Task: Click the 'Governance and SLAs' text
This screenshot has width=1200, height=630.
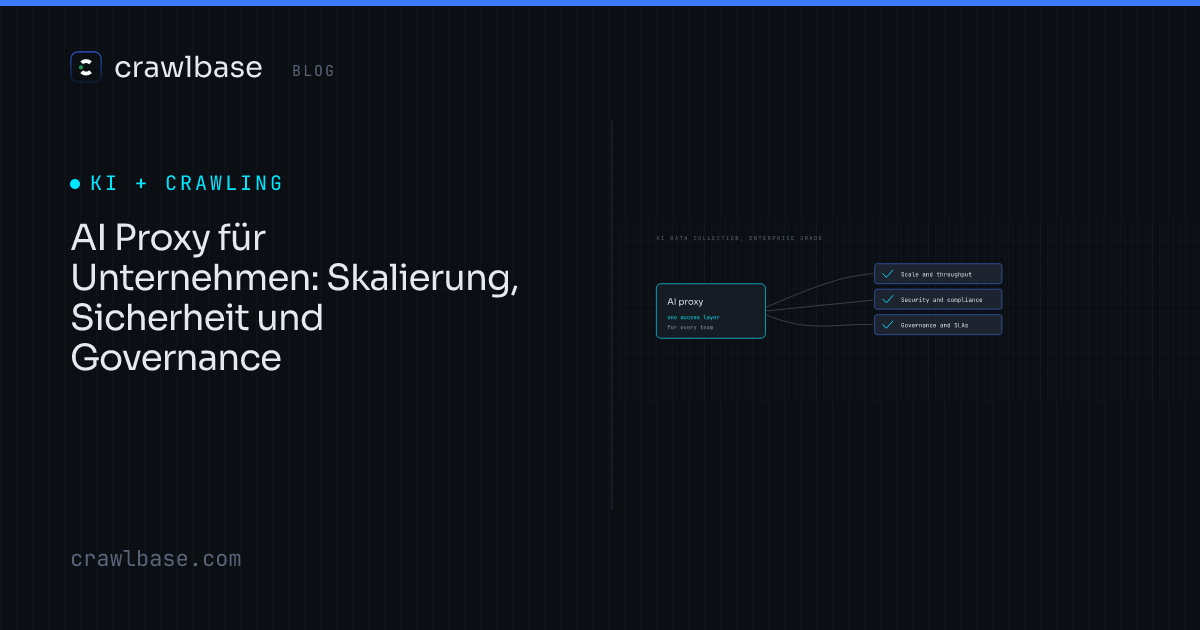Action: [934, 325]
